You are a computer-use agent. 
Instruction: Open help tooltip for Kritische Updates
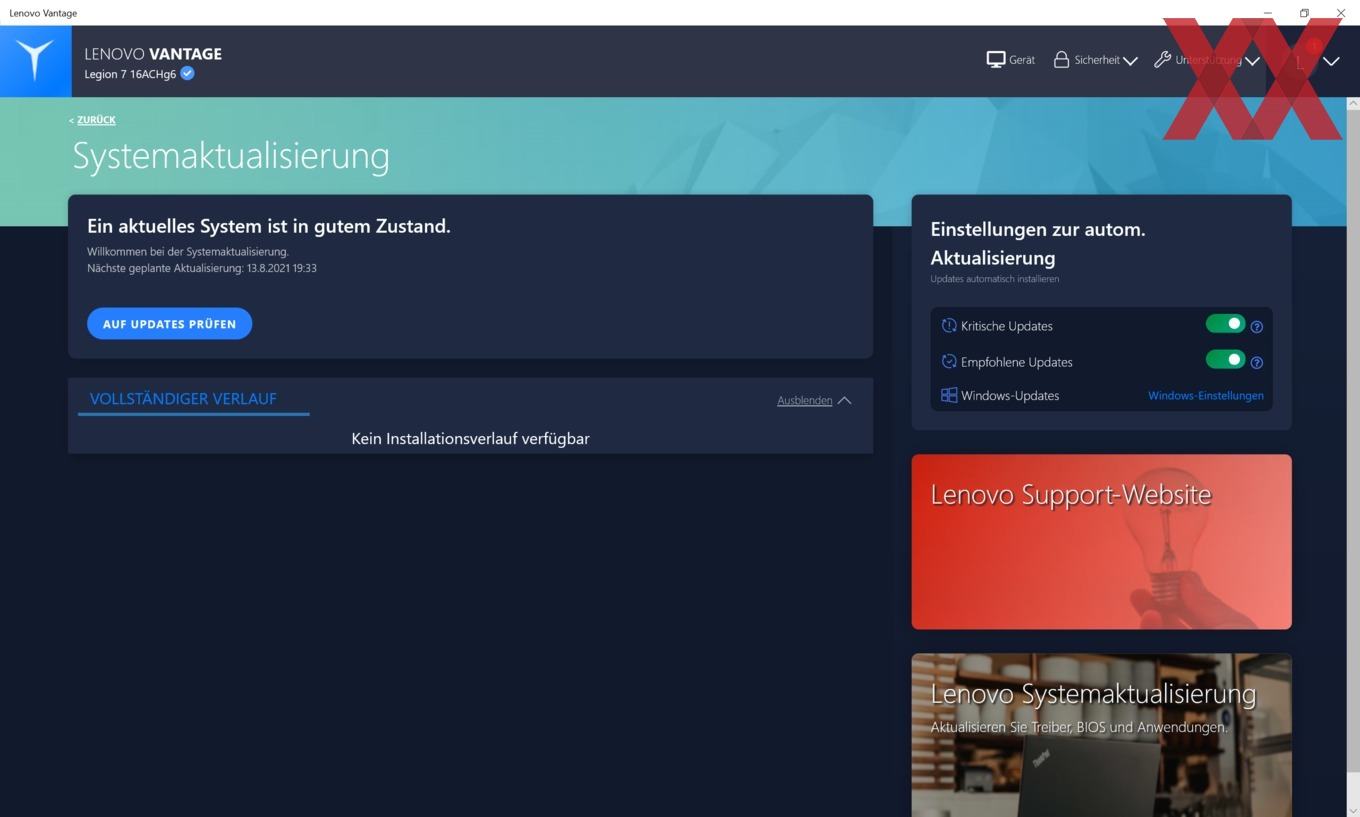pyautogui.click(x=1257, y=327)
